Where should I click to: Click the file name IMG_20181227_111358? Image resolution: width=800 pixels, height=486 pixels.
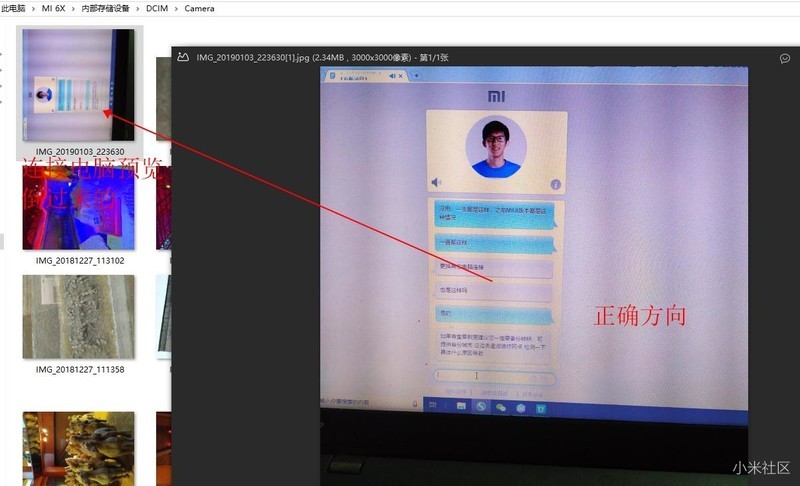coord(80,369)
